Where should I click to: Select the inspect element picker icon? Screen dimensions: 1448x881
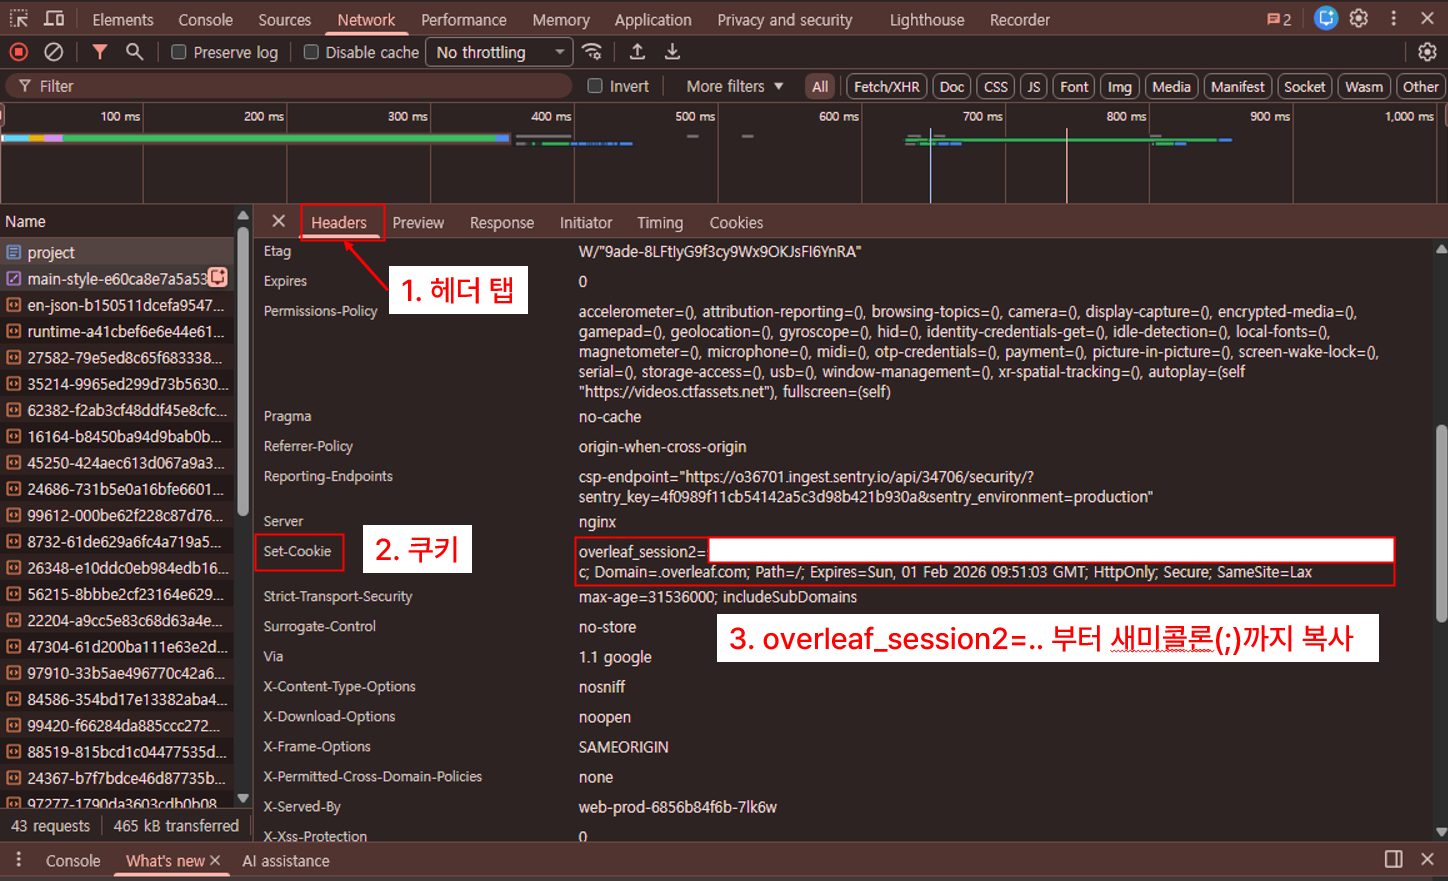tap(19, 19)
